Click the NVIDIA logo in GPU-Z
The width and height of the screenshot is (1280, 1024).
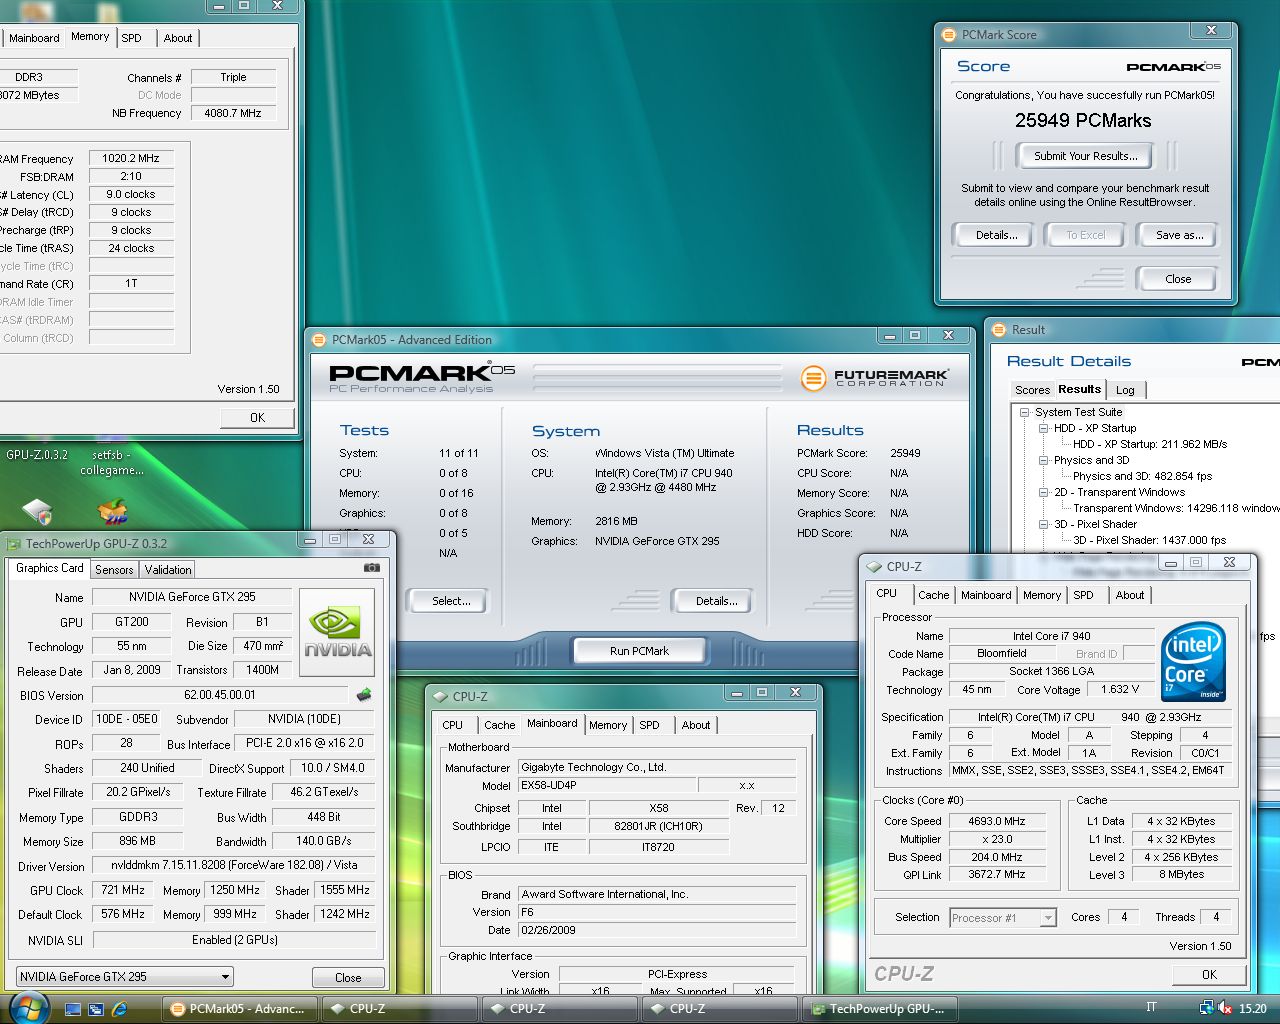click(x=337, y=632)
